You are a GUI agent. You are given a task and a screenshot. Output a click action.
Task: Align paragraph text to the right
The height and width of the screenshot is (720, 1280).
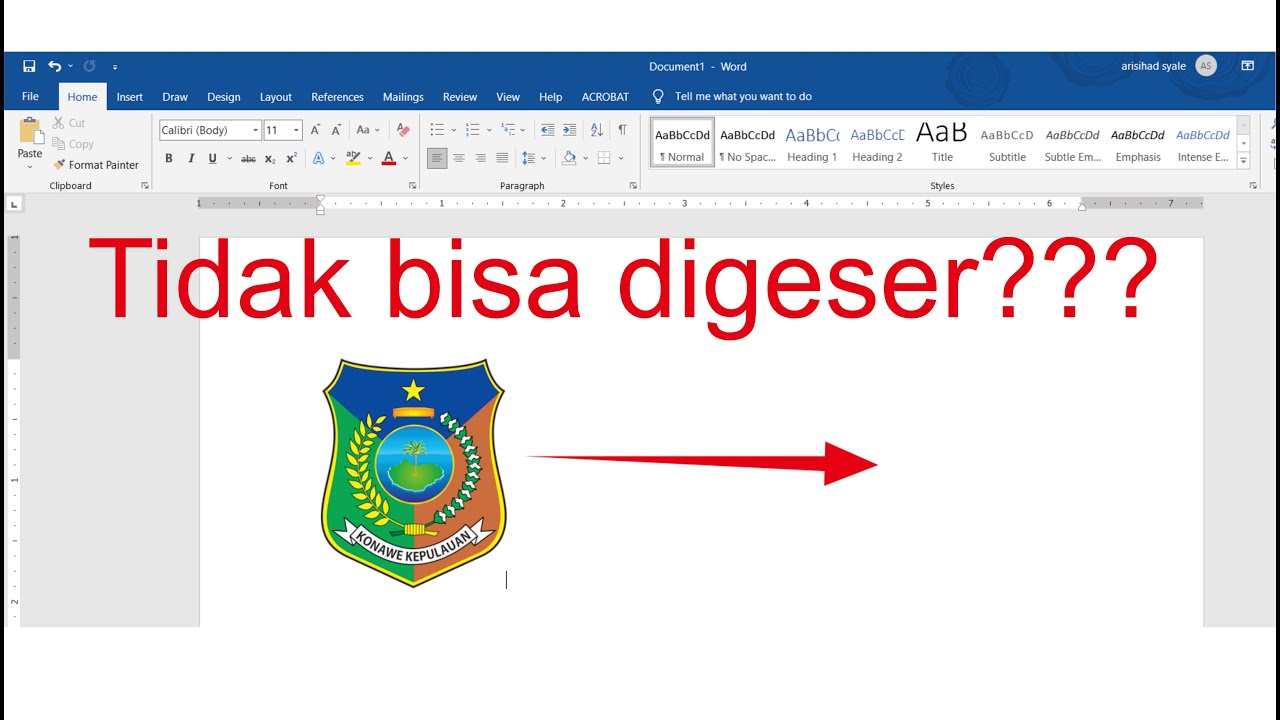coord(481,158)
